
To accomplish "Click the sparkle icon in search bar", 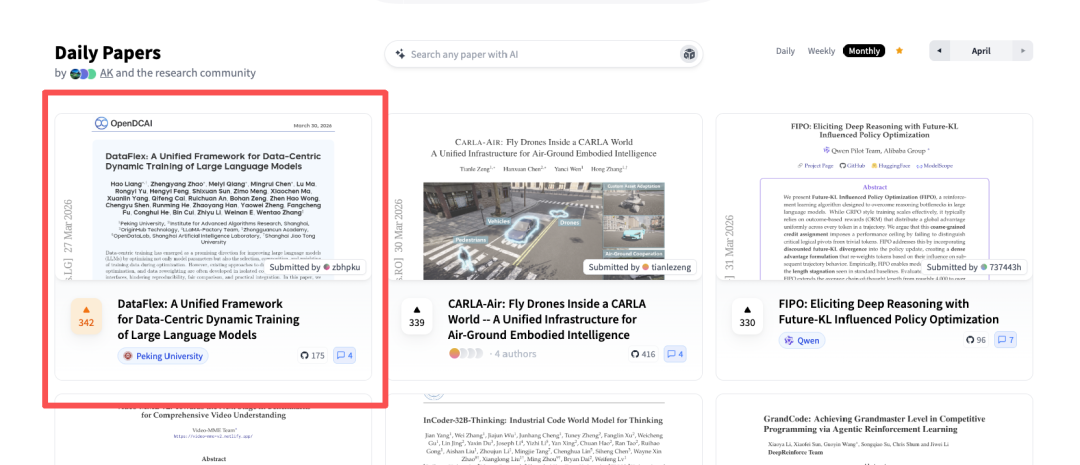I will (x=399, y=54).
